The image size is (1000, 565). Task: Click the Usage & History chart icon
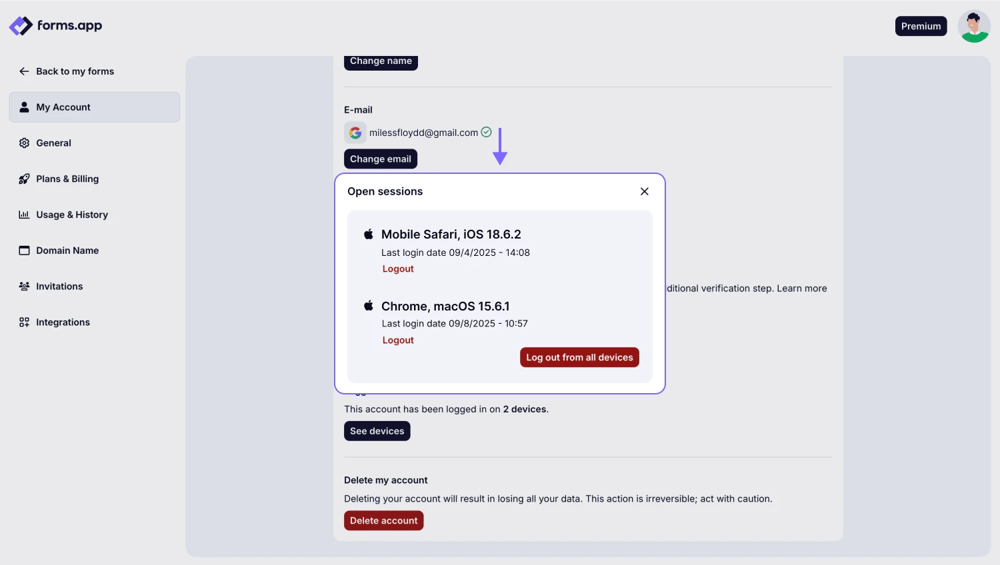point(24,215)
